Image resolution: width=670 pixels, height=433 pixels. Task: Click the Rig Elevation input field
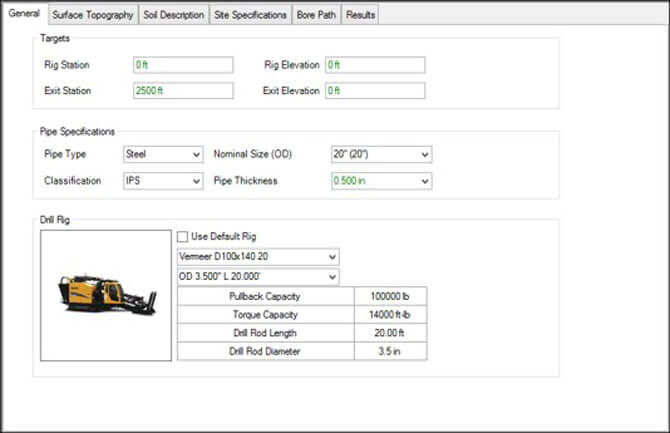[375, 65]
